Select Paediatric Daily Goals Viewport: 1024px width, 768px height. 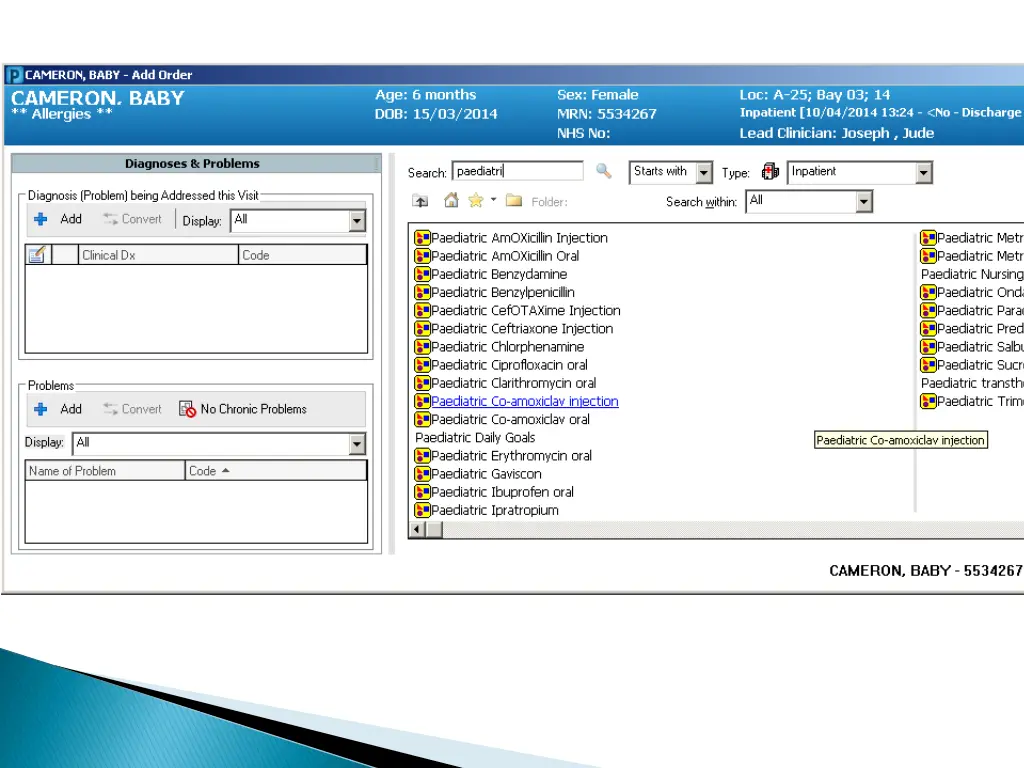point(475,438)
